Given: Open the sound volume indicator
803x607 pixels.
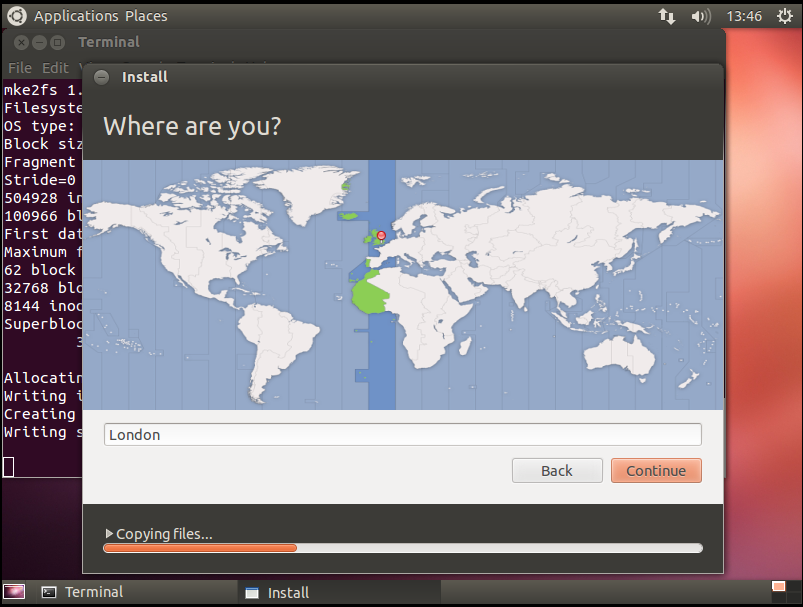Looking at the screenshot, I should tap(701, 16).
